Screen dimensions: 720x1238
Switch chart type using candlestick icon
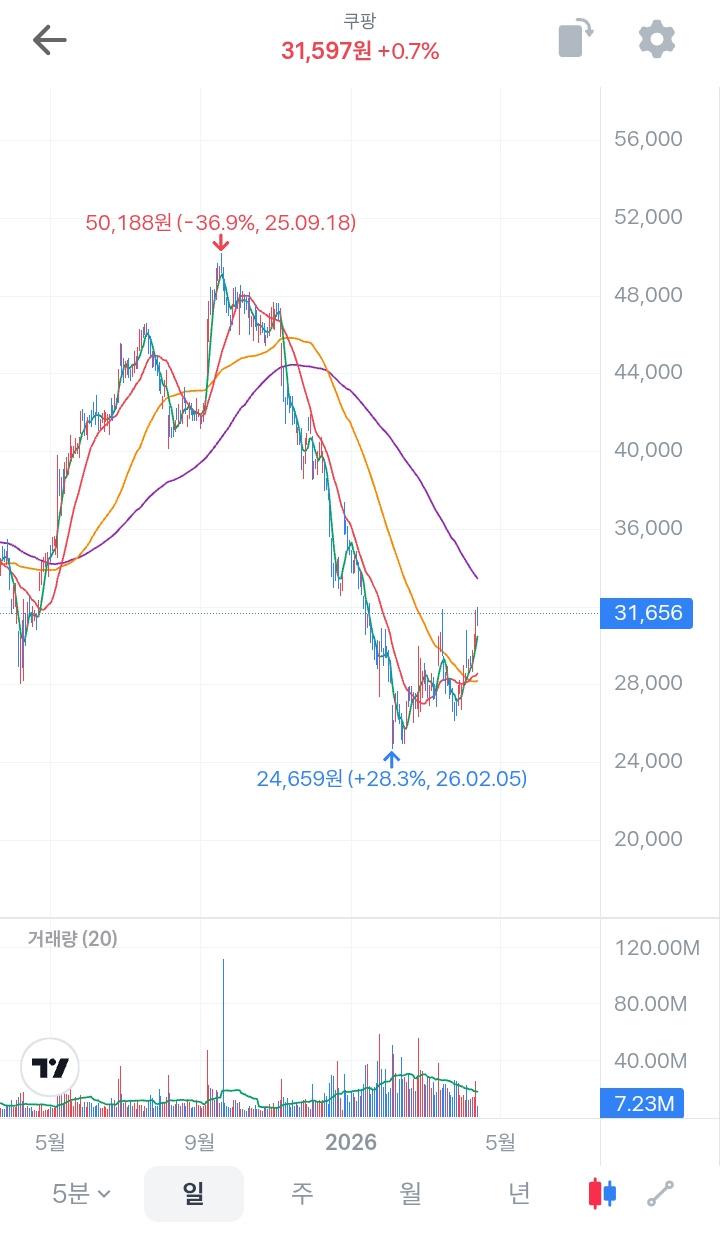[602, 1193]
